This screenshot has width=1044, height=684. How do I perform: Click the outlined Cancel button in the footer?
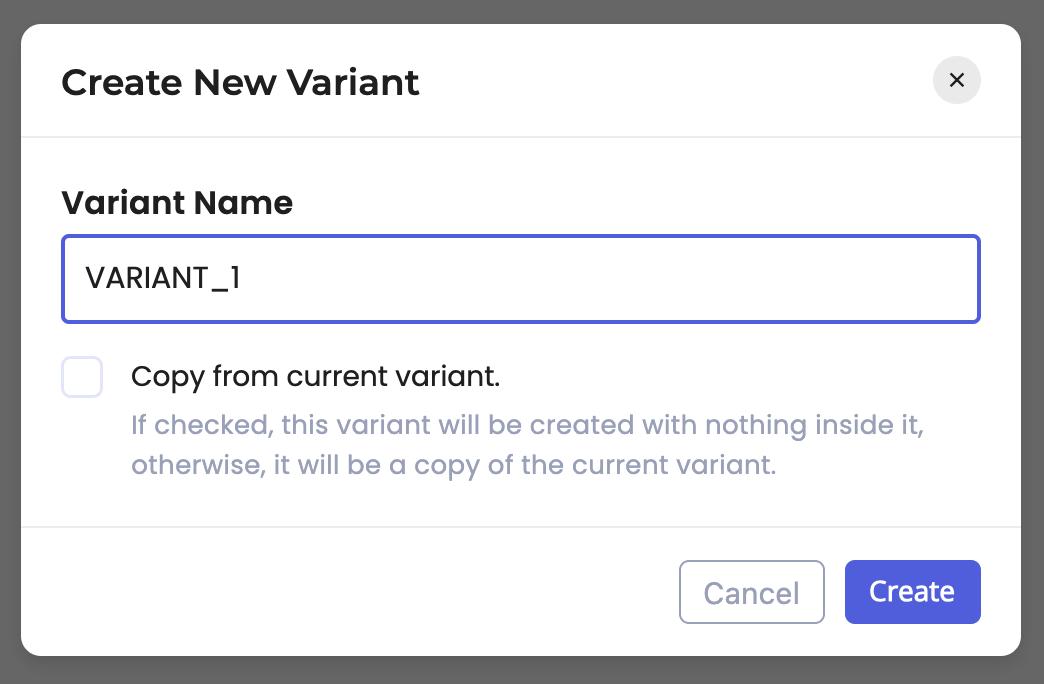(x=752, y=592)
